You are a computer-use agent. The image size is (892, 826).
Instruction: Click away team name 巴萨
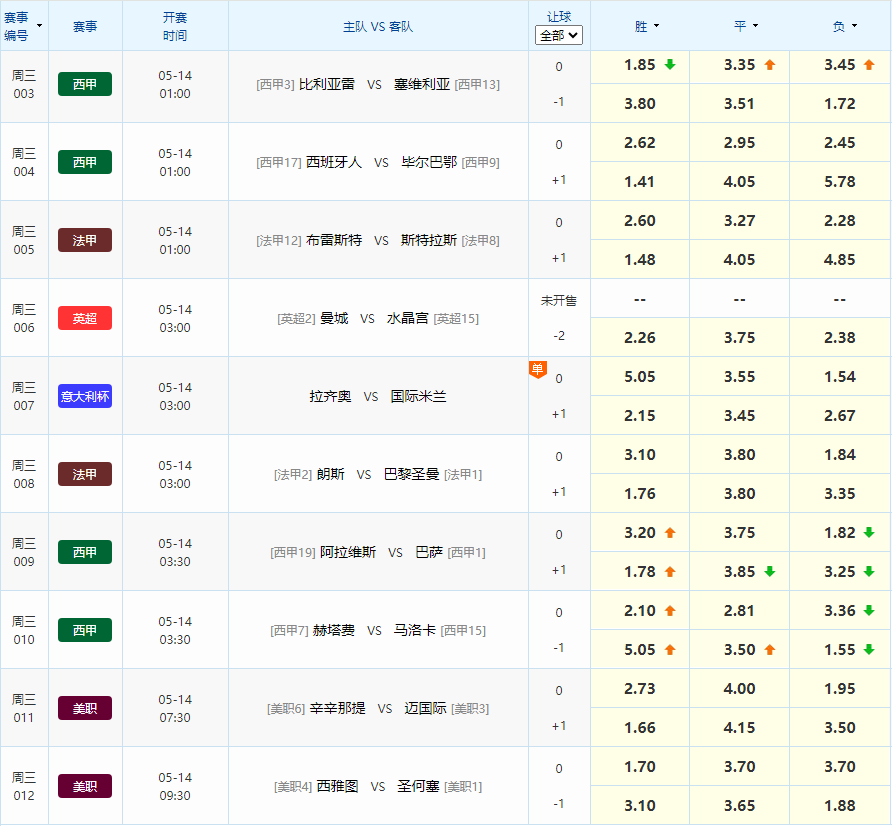point(429,552)
